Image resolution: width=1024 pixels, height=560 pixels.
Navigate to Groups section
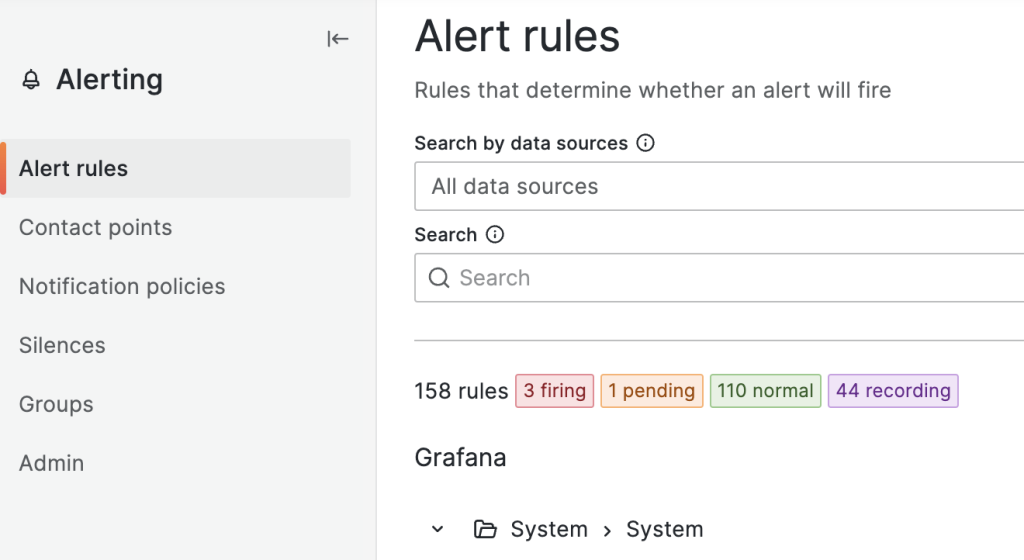click(x=56, y=405)
